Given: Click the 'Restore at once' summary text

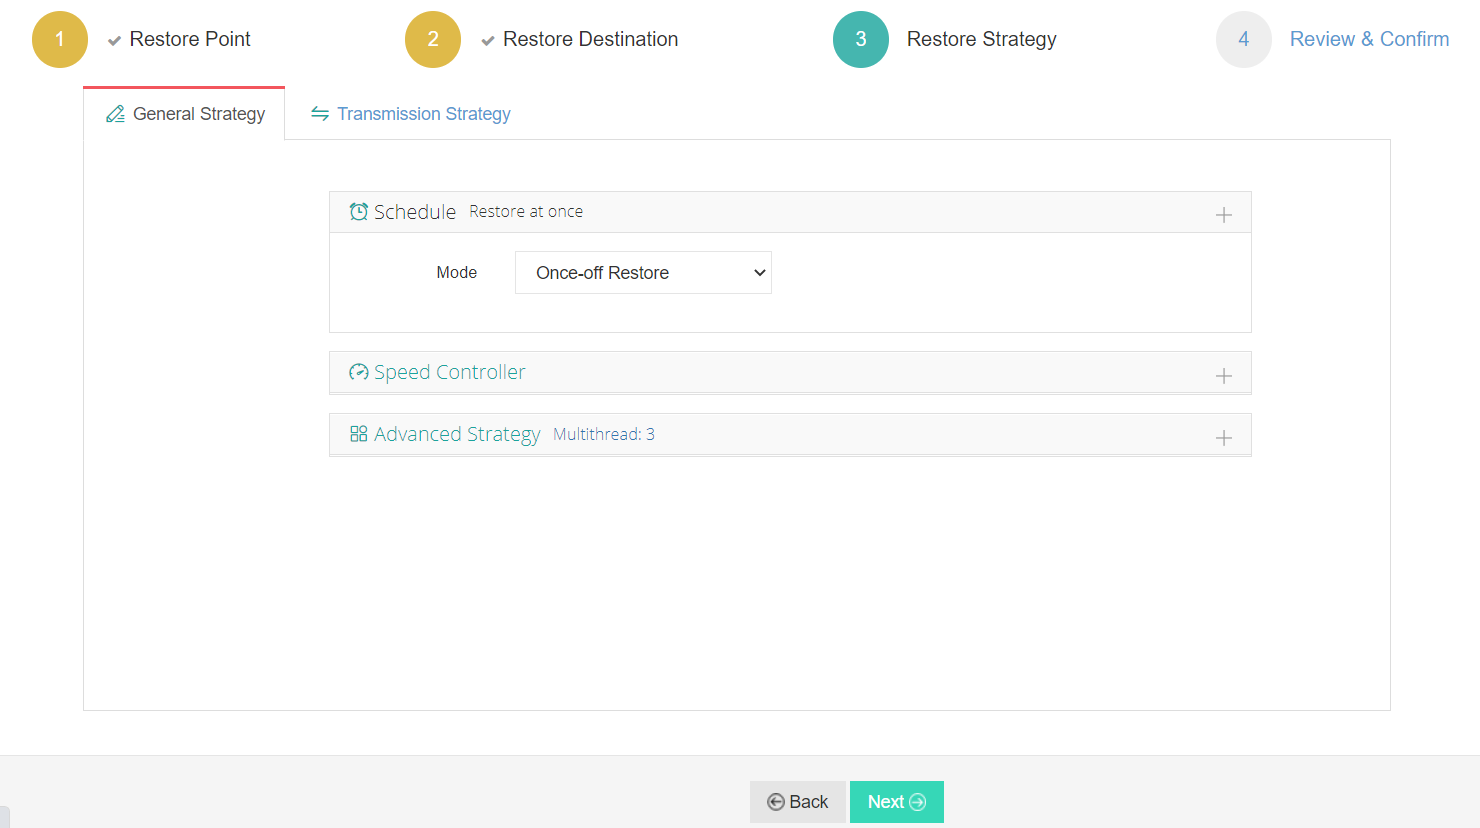Looking at the screenshot, I should pos(526,212).
